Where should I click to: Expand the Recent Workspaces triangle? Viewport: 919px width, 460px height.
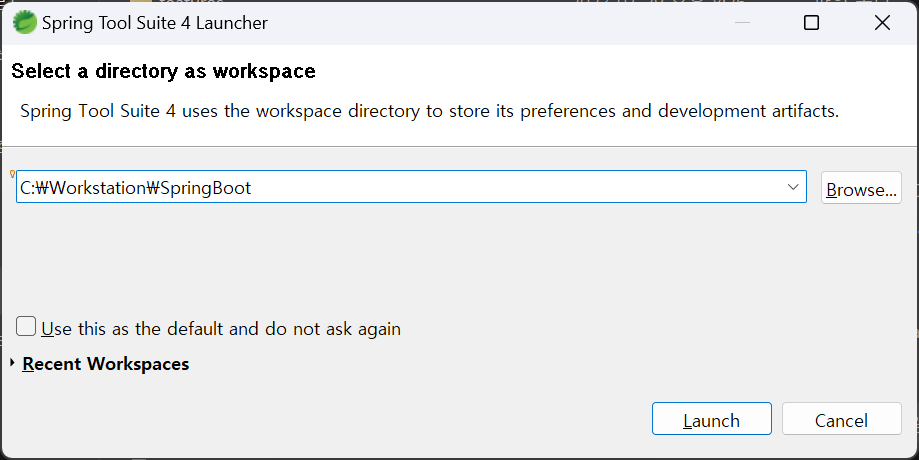click(12, 363)
